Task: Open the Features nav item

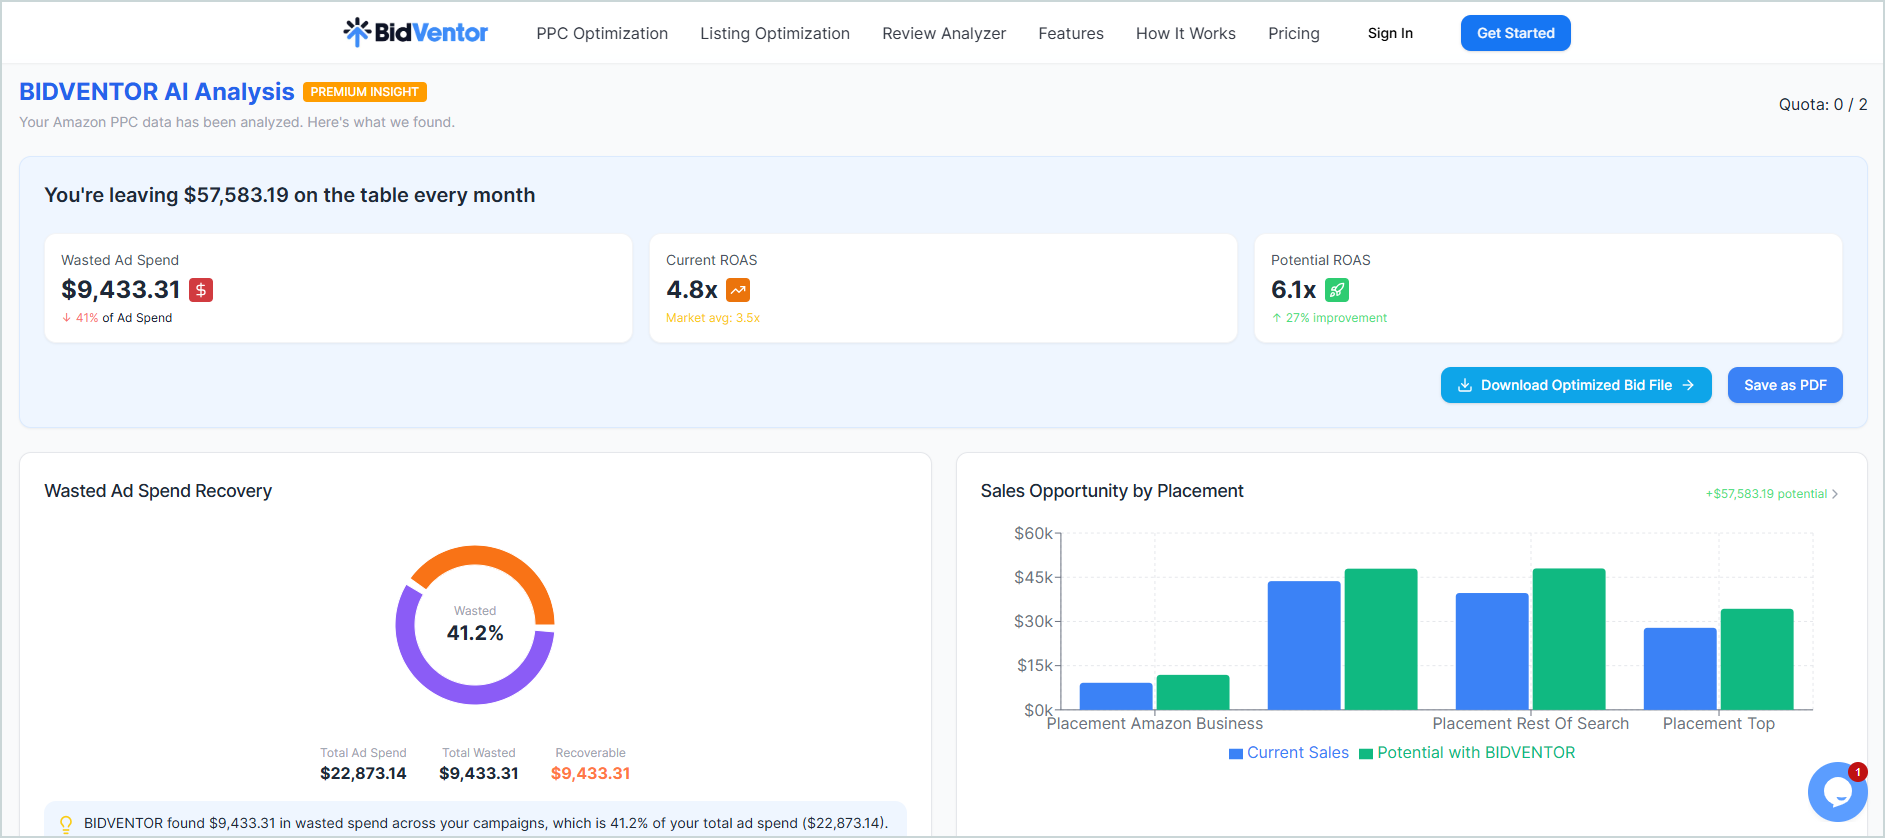Action: tap(1071, 33)
